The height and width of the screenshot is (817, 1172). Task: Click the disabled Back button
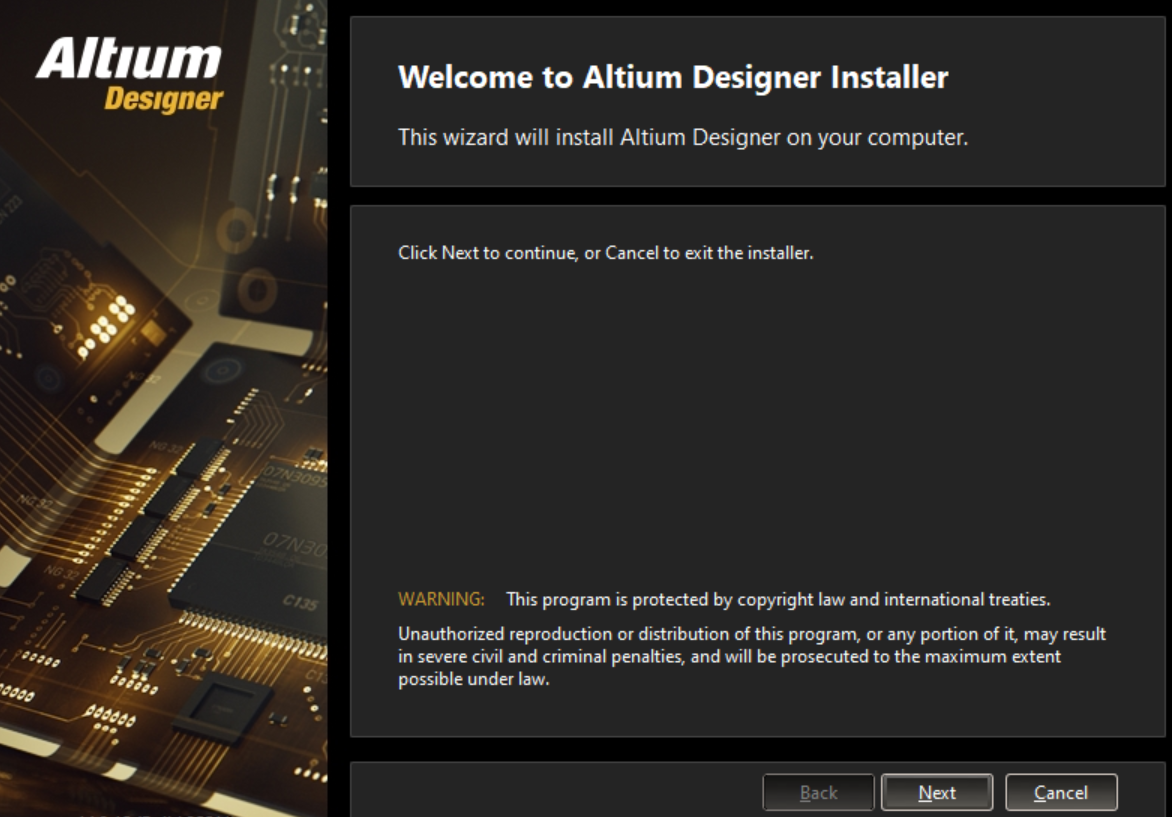tap(818, 792)
